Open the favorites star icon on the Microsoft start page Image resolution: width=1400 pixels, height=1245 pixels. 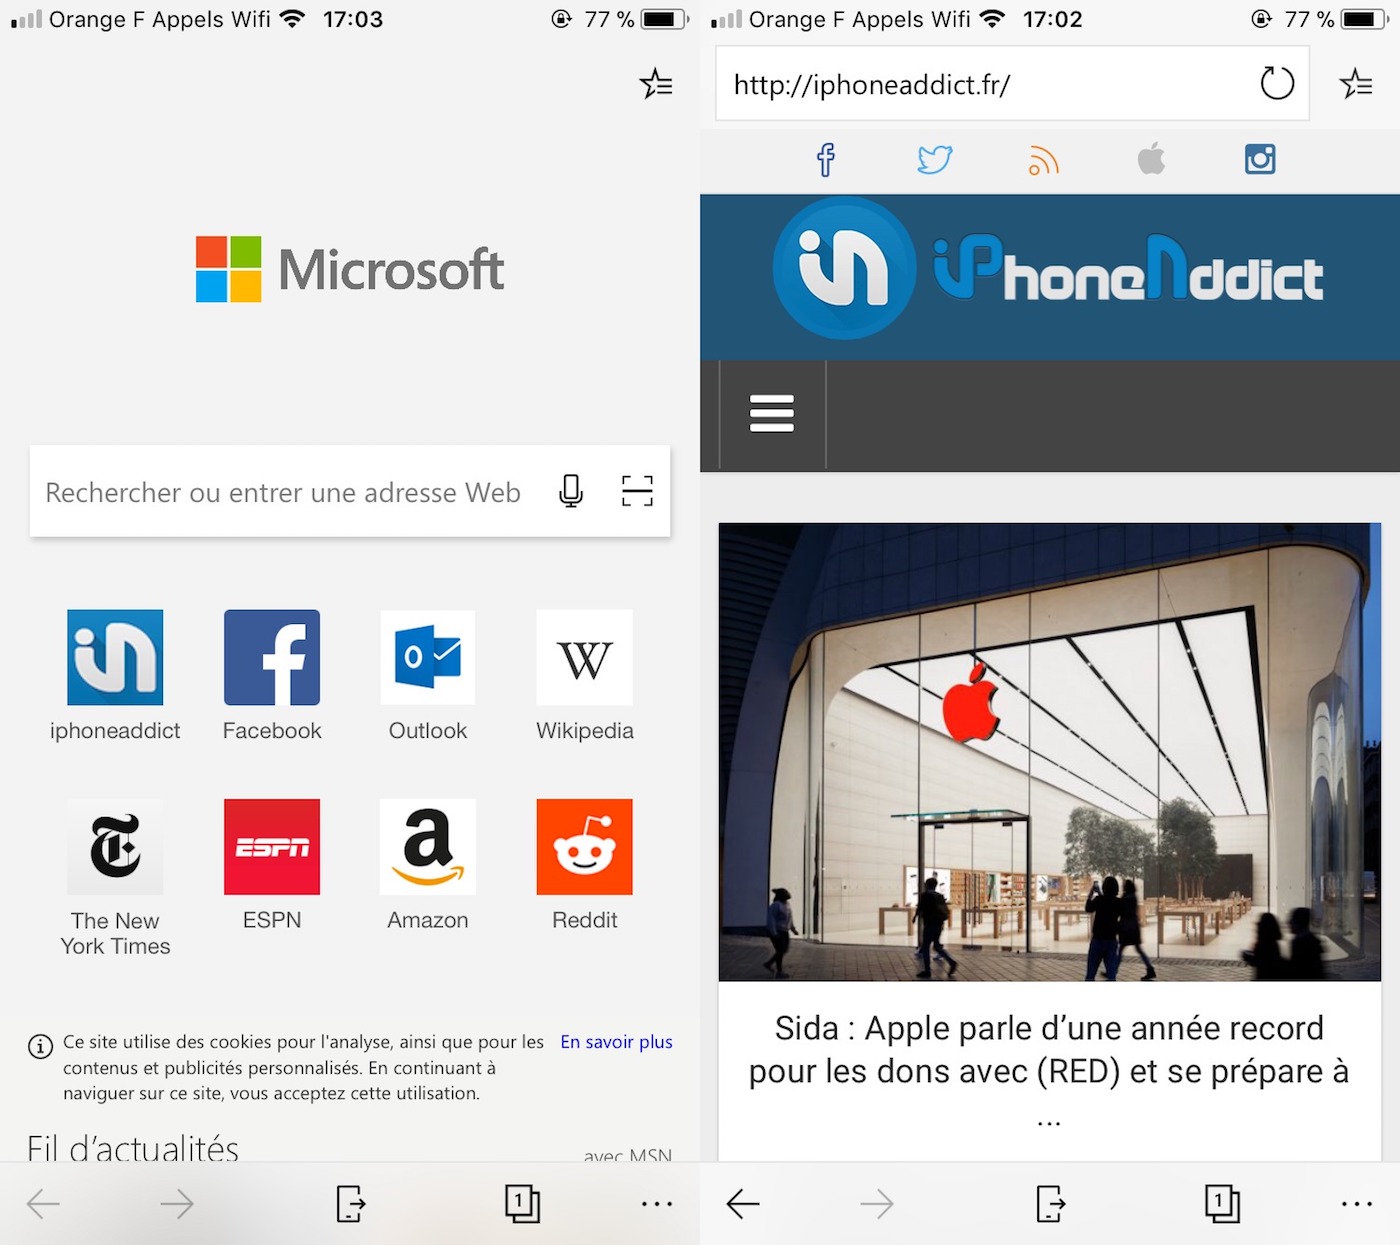click(x=656, y=84)
